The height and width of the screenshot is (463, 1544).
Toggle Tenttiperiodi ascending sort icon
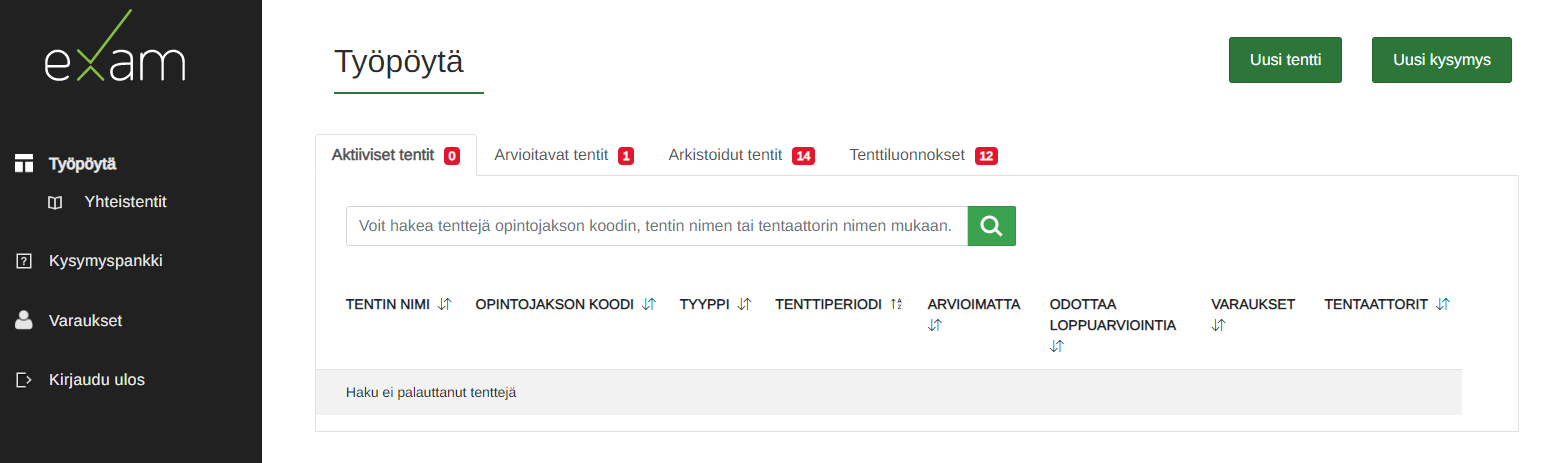pyautogui.click(x=896, y=304)
